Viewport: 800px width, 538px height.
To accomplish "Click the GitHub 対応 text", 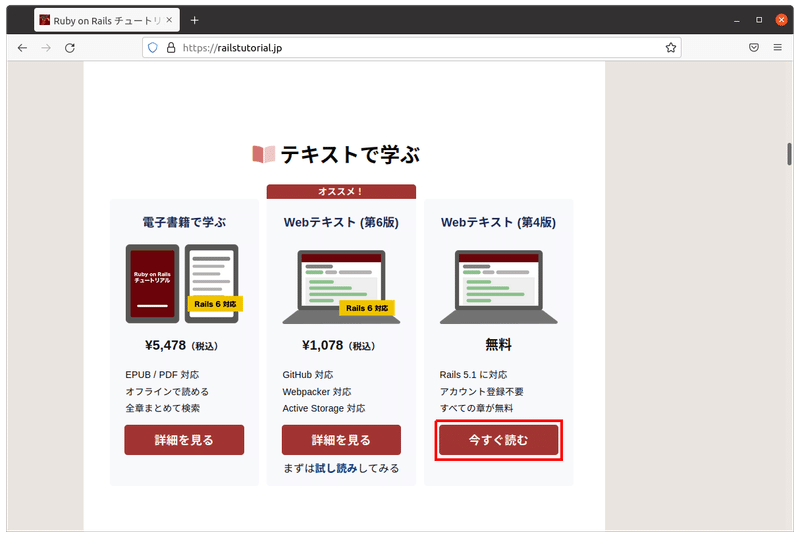I will pos(308,375).
